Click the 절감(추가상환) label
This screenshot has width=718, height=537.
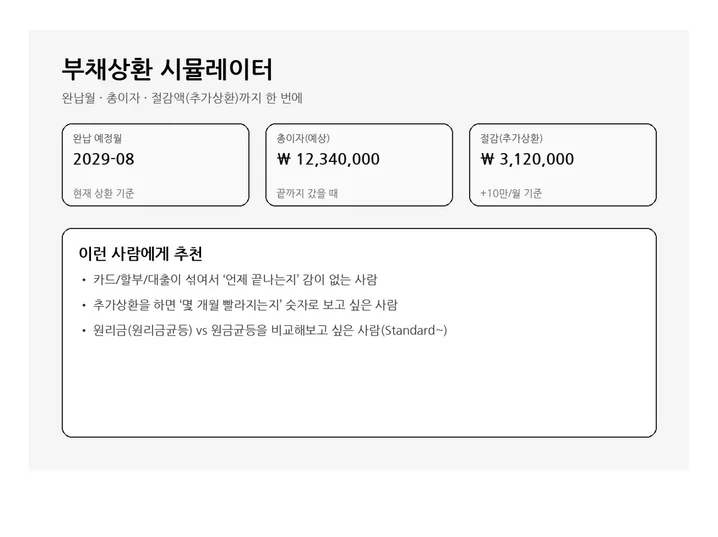512,138
